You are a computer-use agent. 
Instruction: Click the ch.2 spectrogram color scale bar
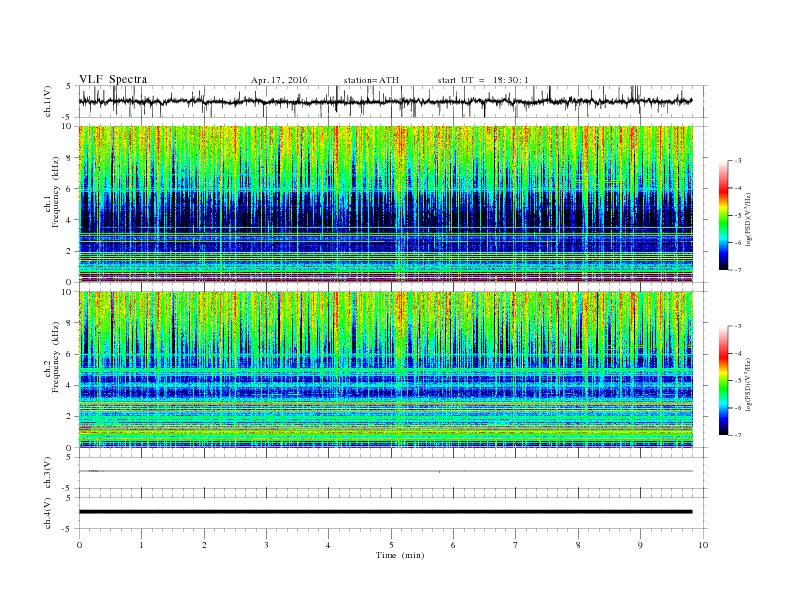(723, 381)
